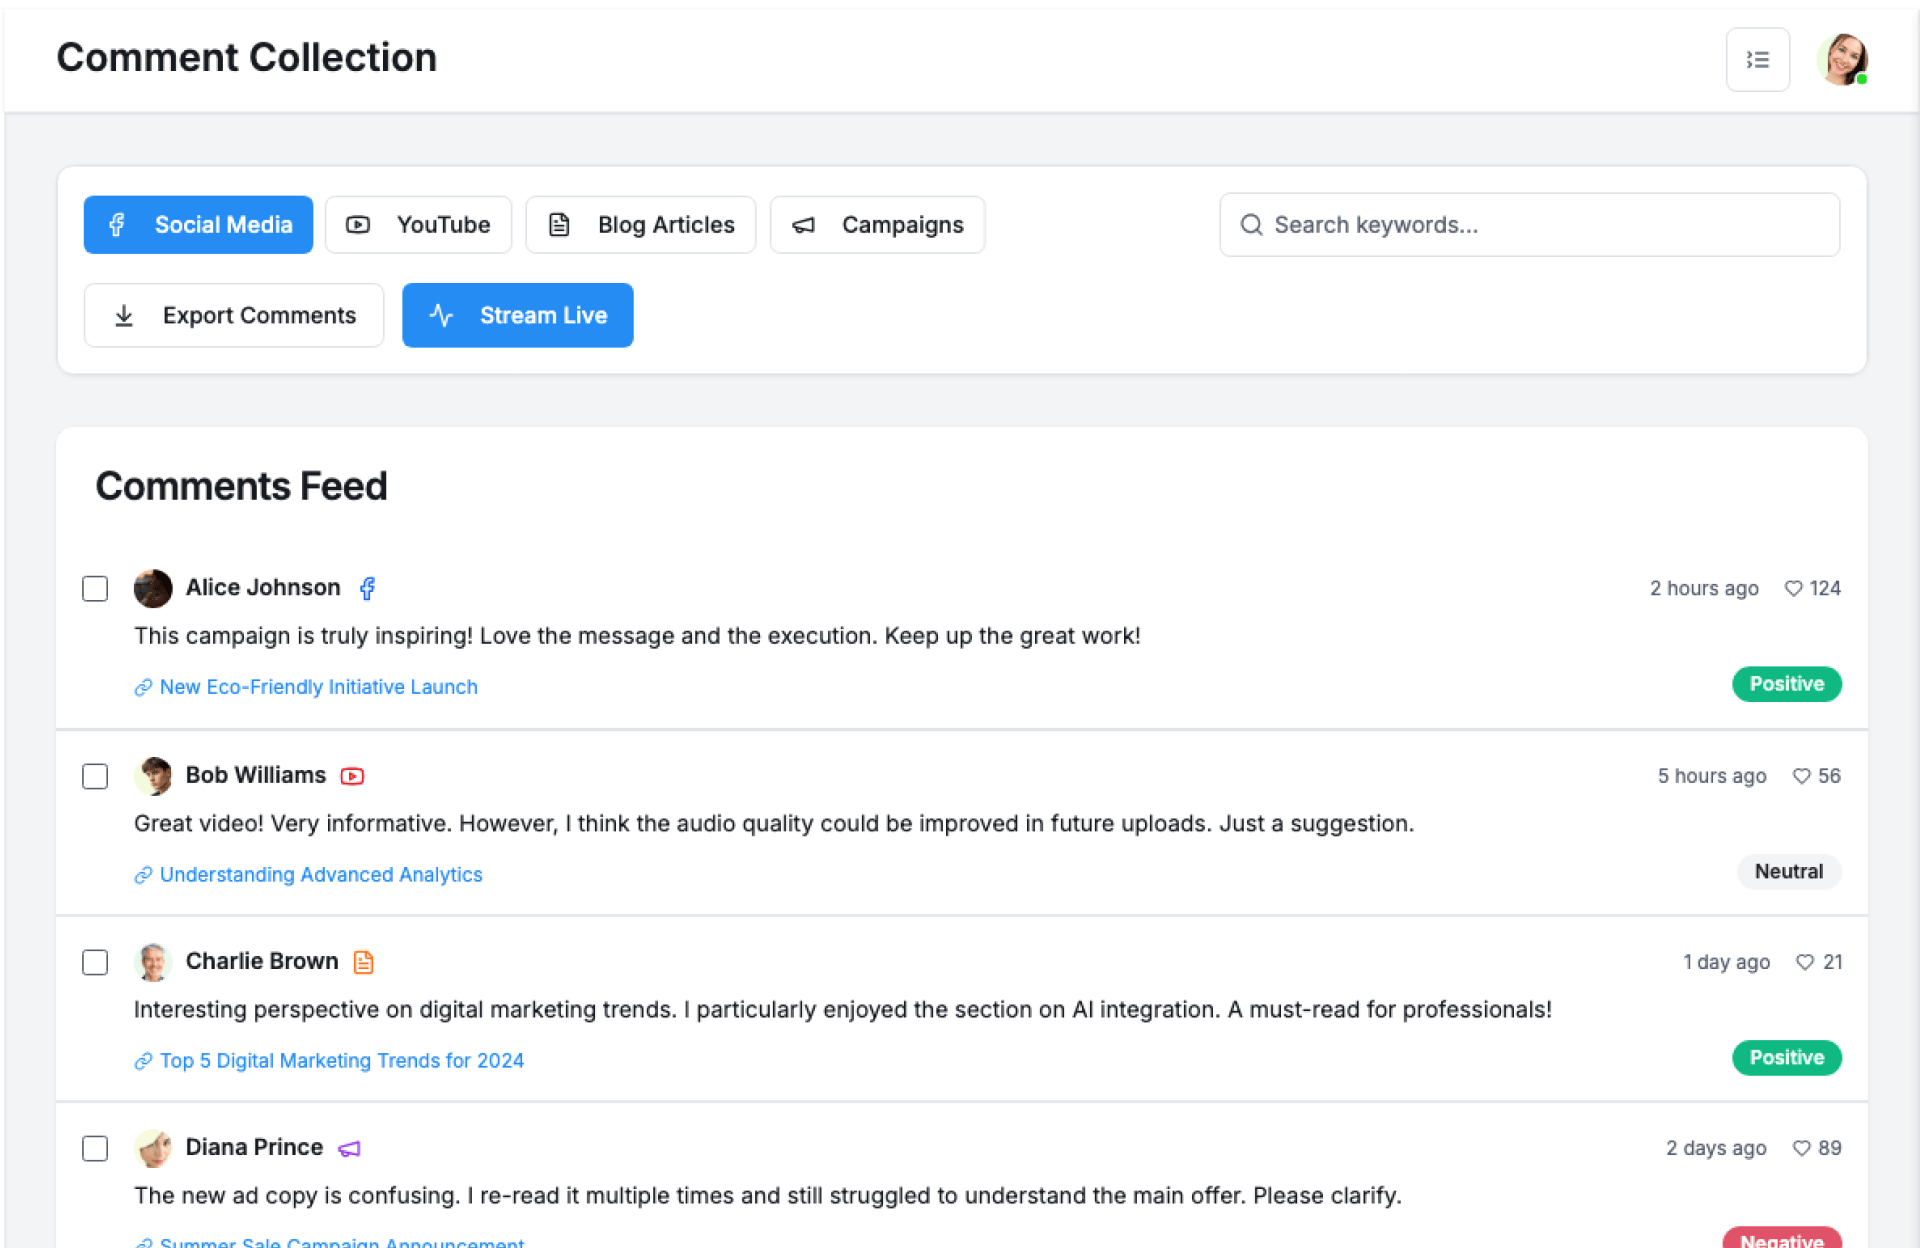Click the list view icon in header
The height and width of the screenshot is (1248, 1920).
point(1757,60)
